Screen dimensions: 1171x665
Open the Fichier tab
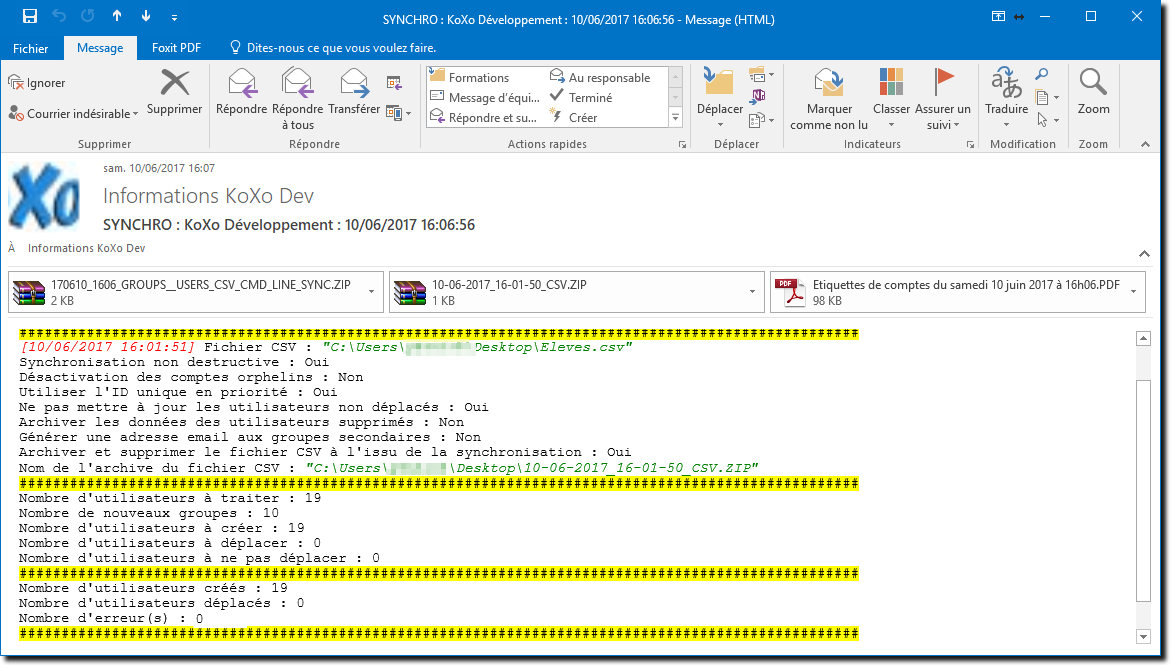coord(31,48)
